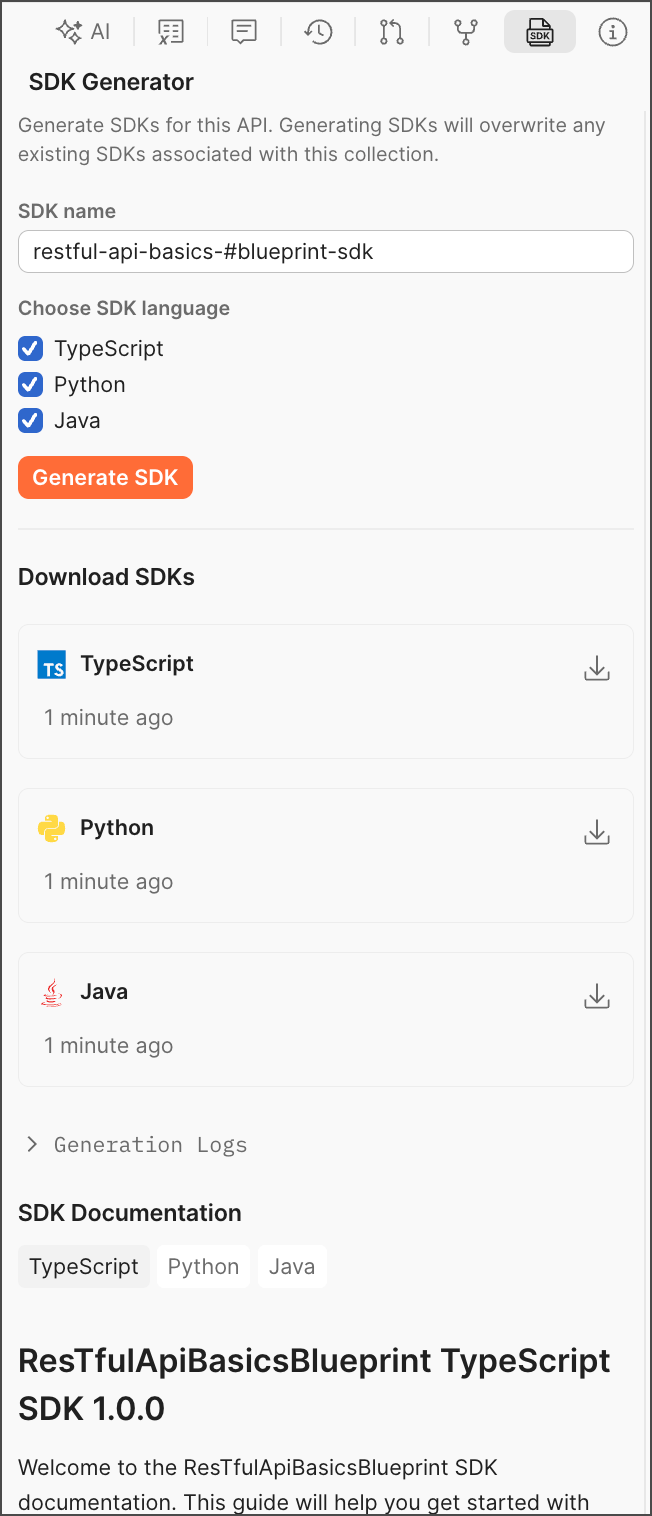This screenshot has height=1516, width=652.
Task: Open the collection info icon
Action: (612, 32)
